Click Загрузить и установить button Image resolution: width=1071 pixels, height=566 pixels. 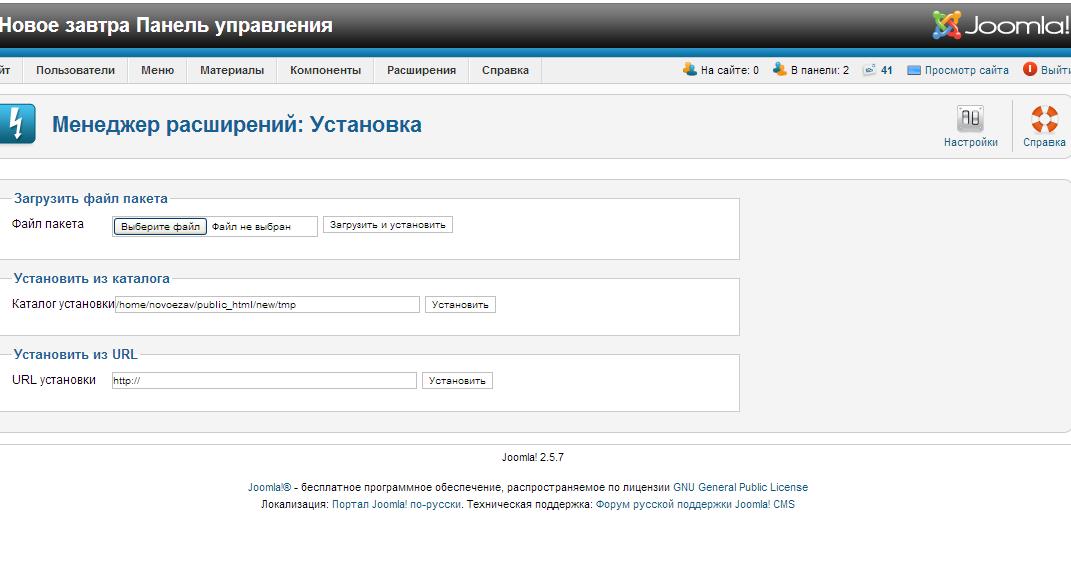pos(388,225)
